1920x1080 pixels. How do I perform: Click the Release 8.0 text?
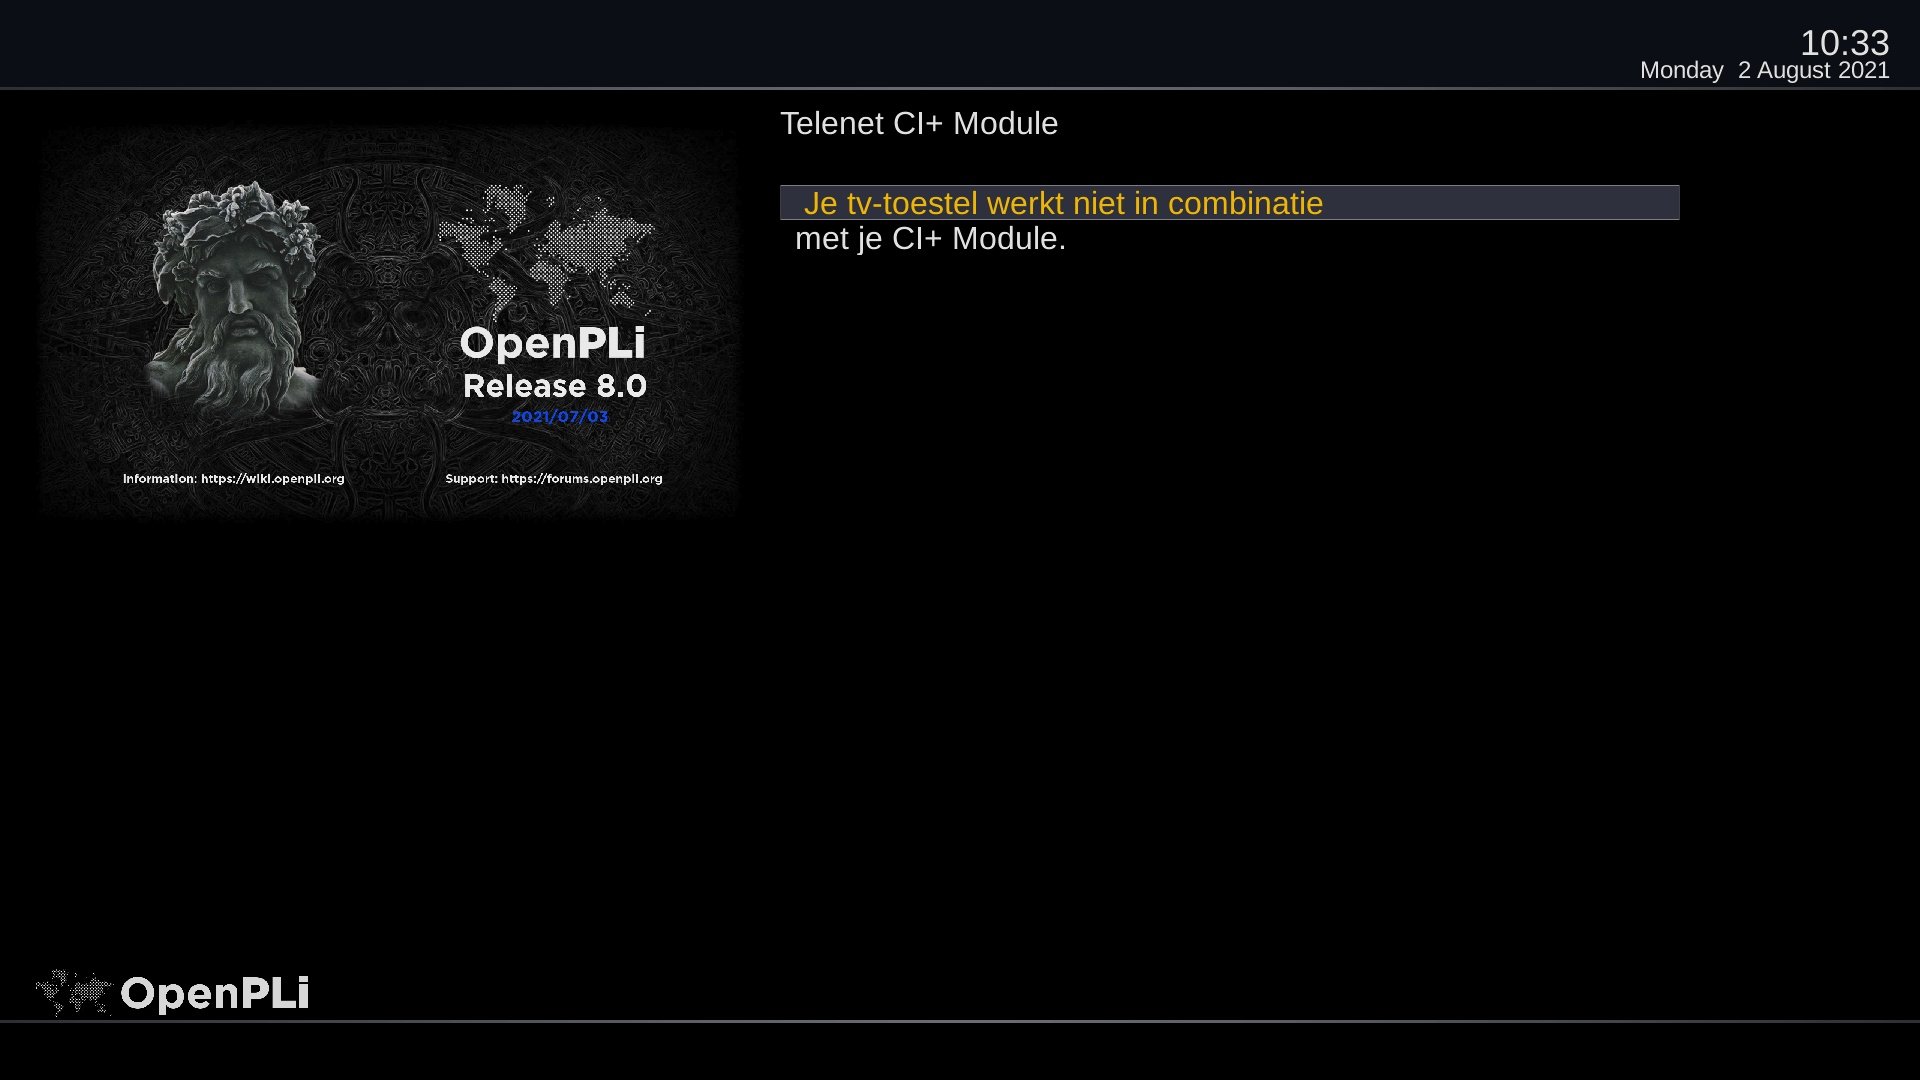click(x=555, y=386)
